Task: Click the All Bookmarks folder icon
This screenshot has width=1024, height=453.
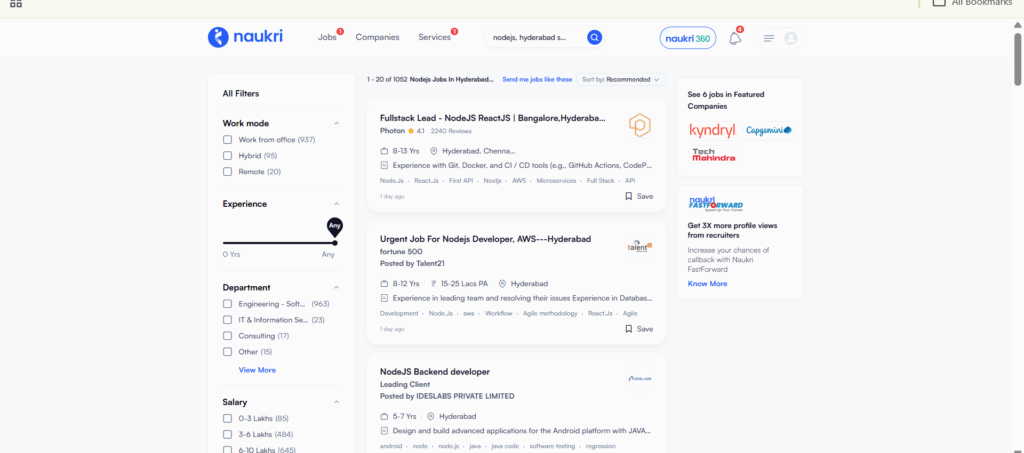Action: tap(939, 2)
